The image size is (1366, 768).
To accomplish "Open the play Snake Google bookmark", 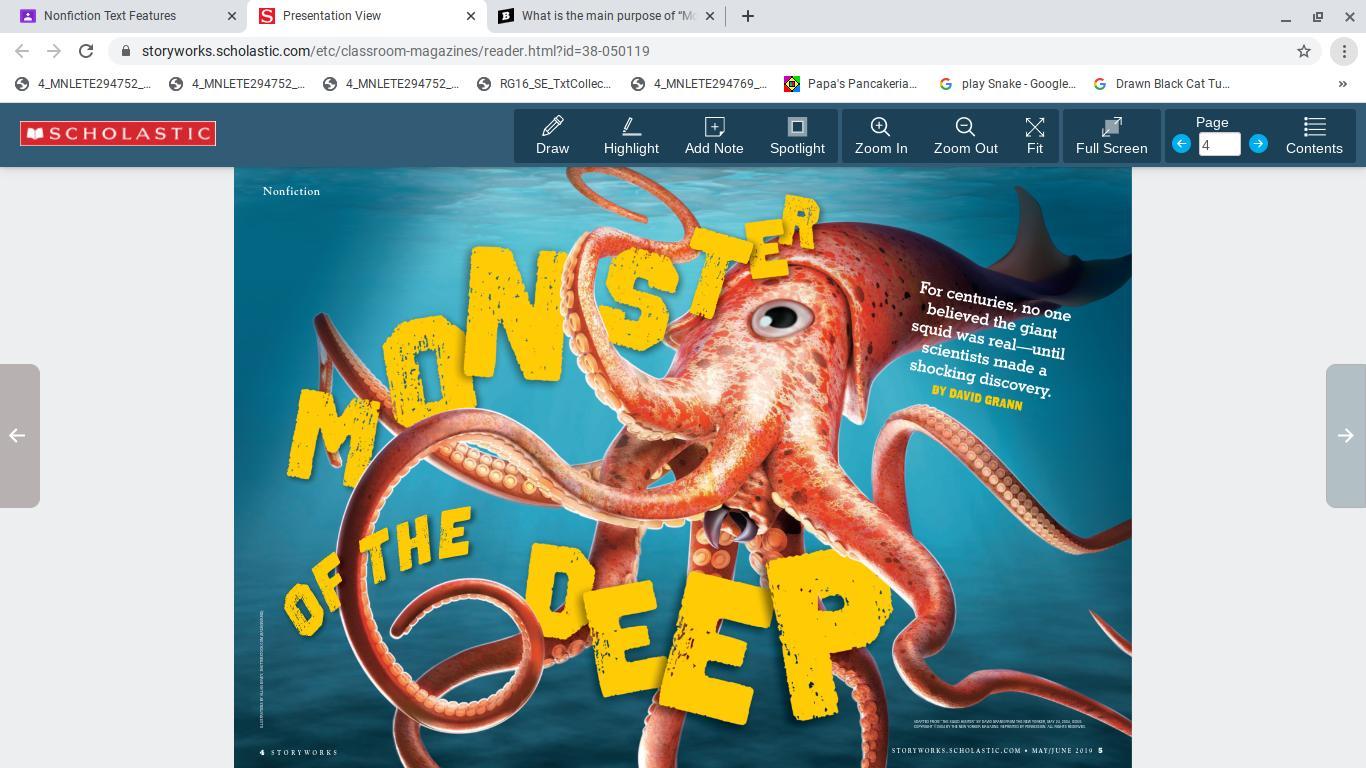I will (x=1007, y=84).
